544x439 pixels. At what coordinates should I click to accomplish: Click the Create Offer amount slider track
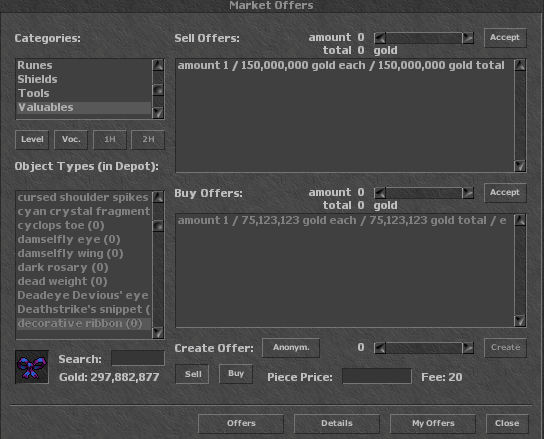click(424, 348)
